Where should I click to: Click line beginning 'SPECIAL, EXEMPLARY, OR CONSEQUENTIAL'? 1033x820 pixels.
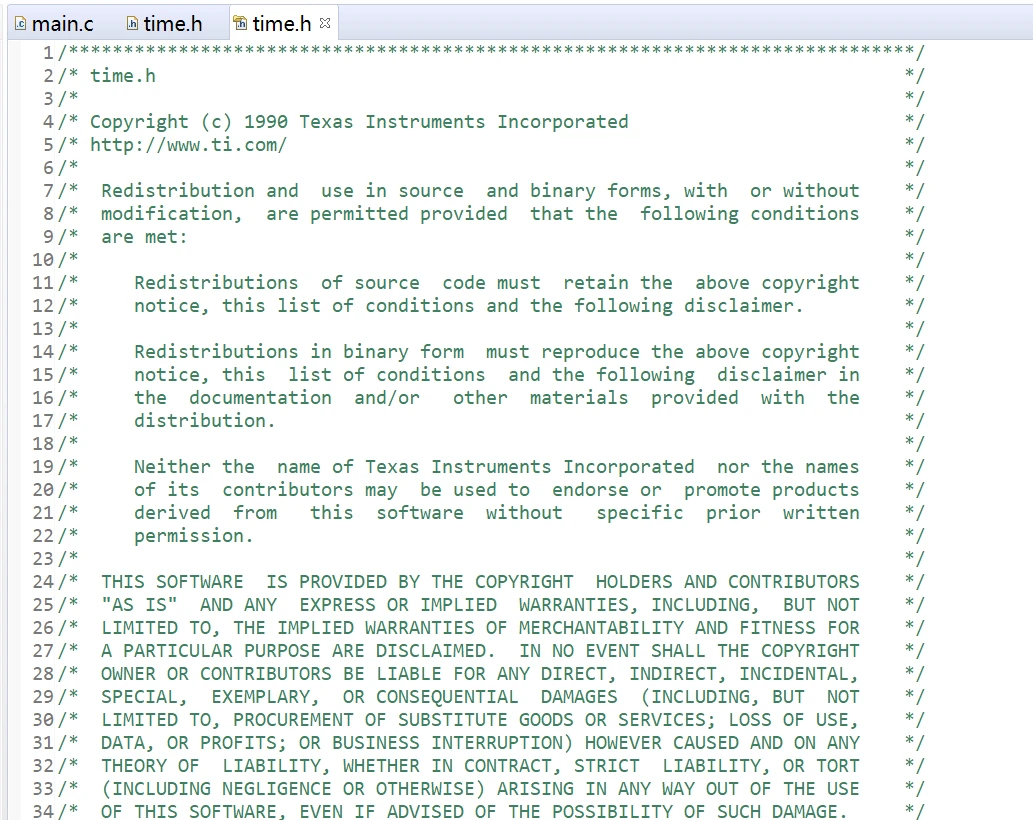tap(480, 697)
